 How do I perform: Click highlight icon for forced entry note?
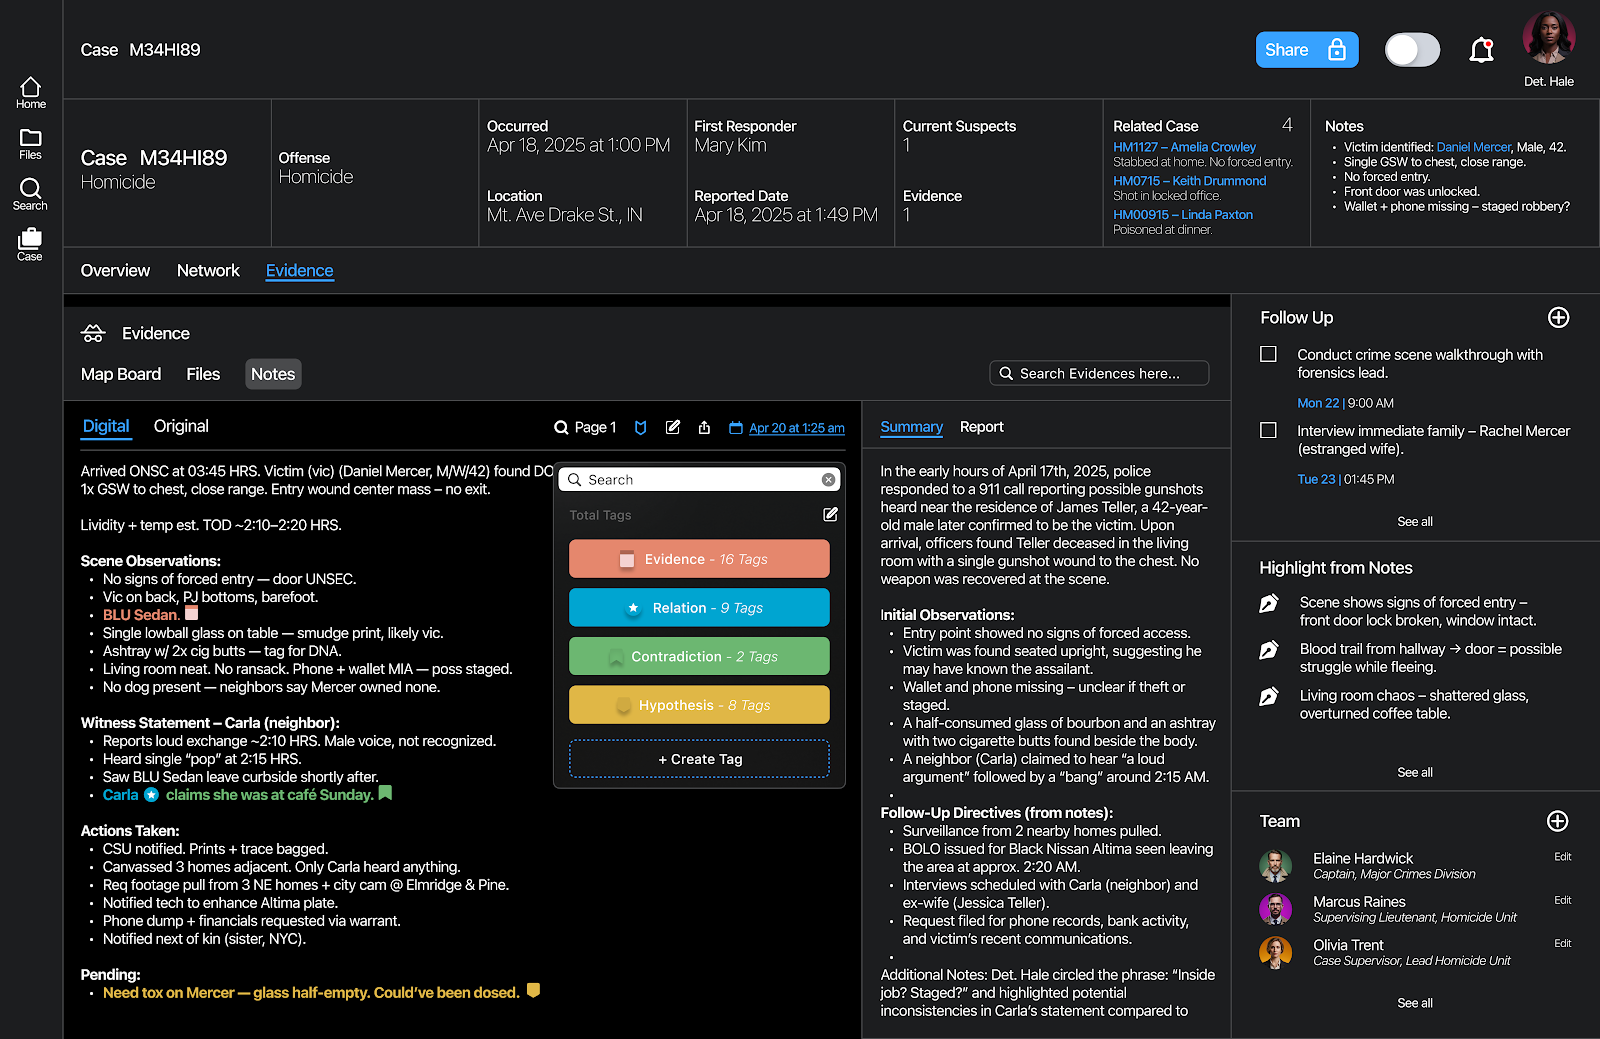[1268, 604]
